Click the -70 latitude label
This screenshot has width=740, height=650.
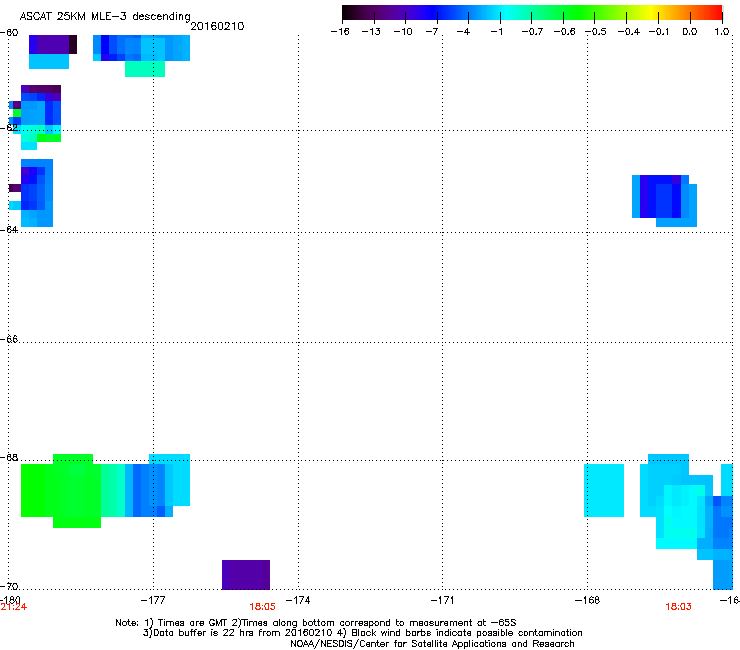[x=9, y=586]
